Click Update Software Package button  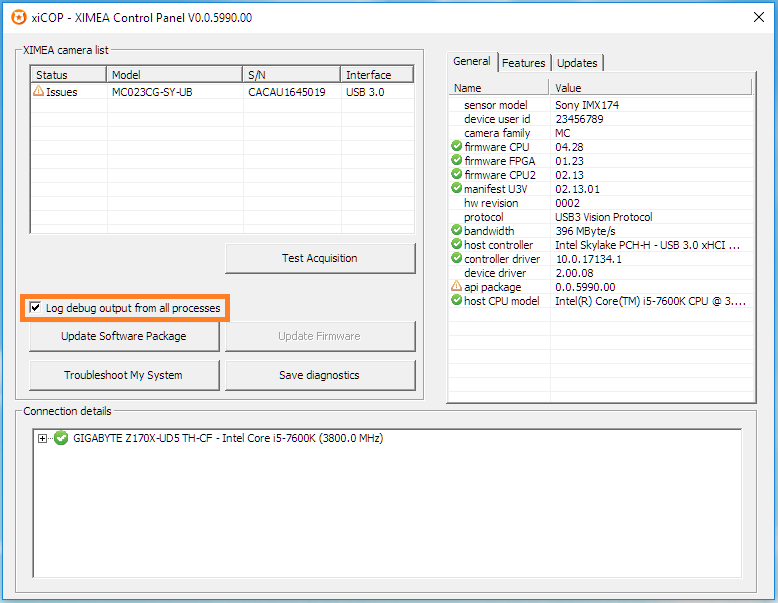(124, 336)
